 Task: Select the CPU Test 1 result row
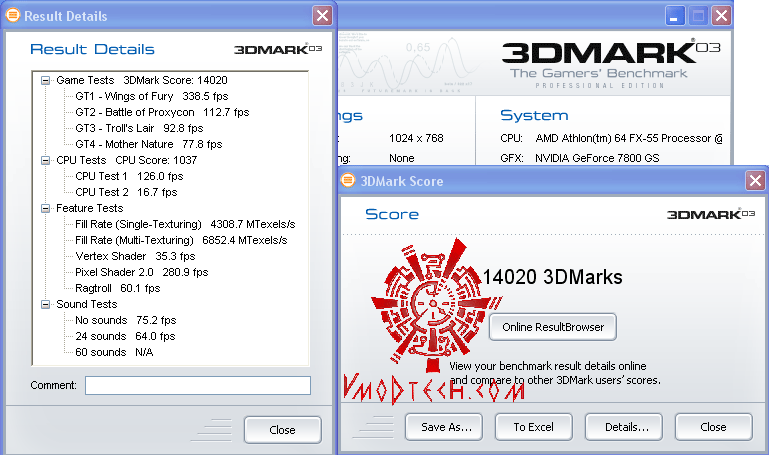pyautogui.click(x=129, y=176)
